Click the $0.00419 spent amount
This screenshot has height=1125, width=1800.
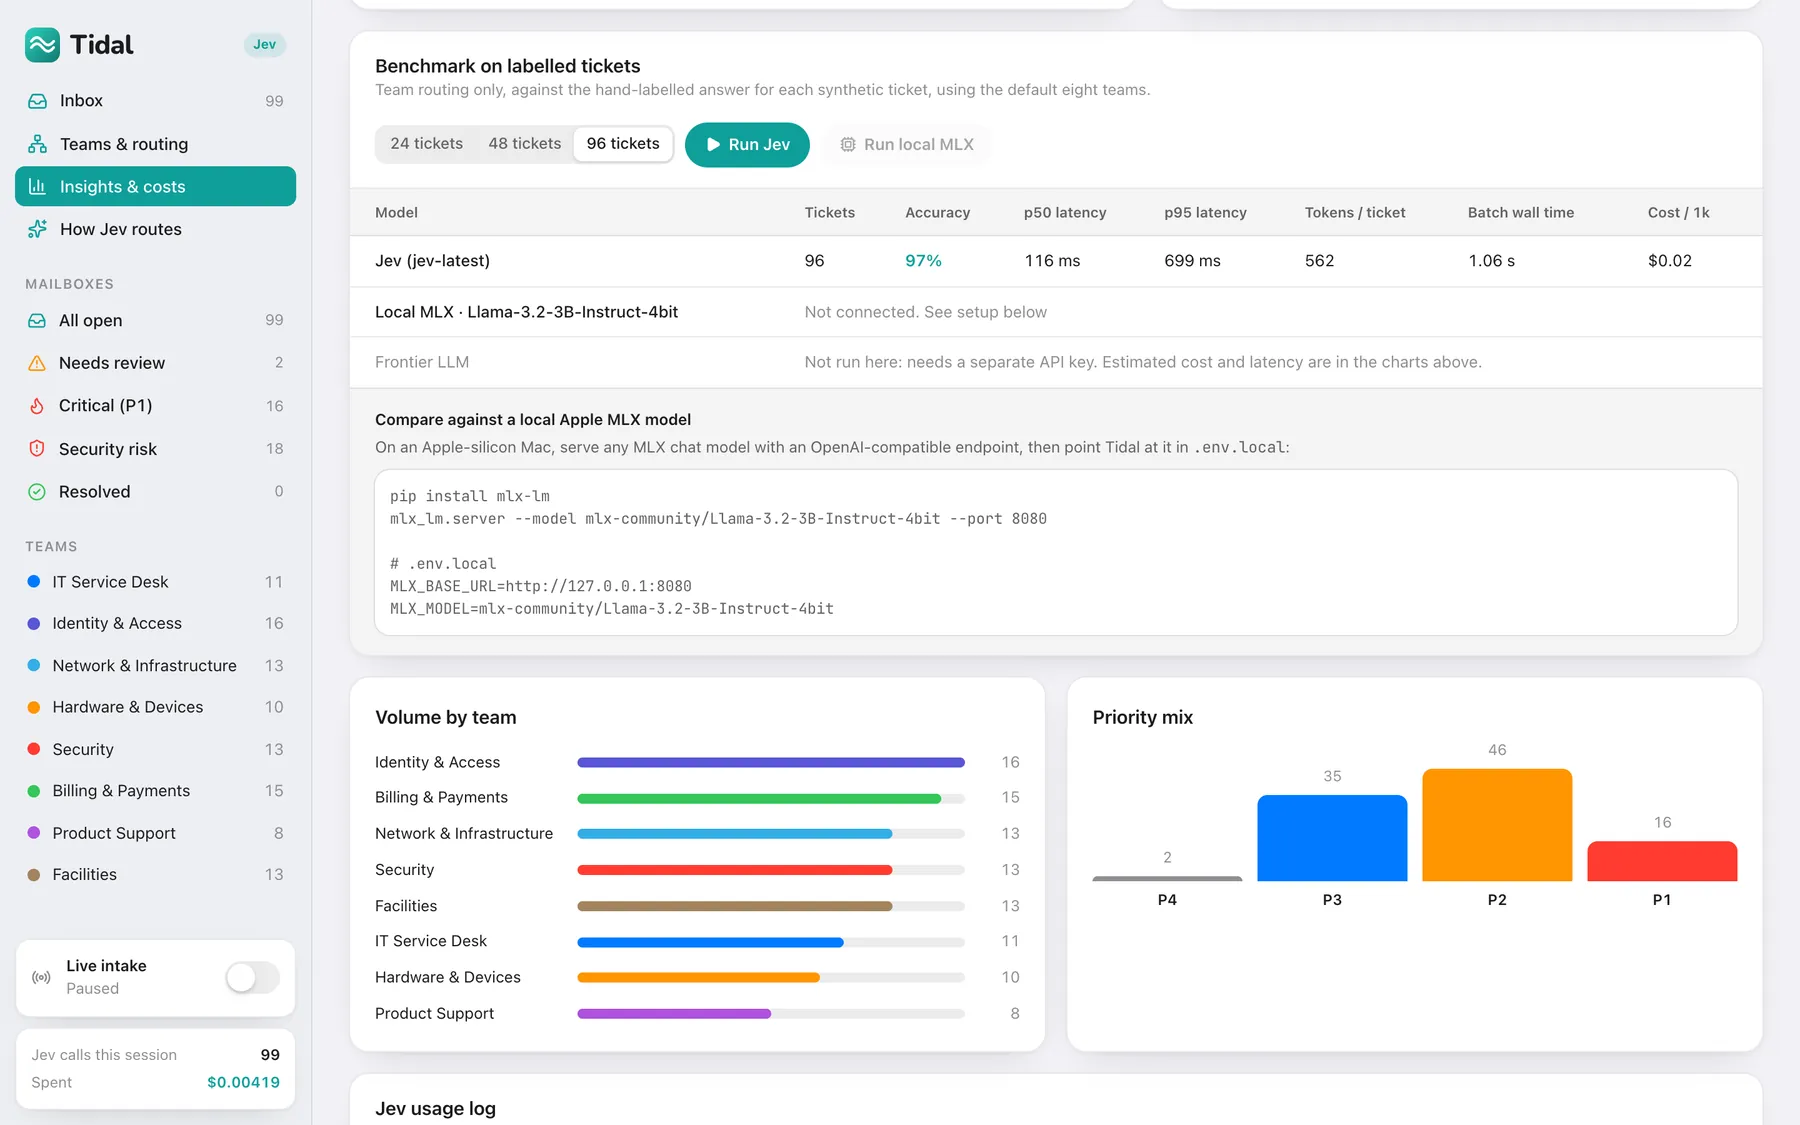tap(243, 1082)
